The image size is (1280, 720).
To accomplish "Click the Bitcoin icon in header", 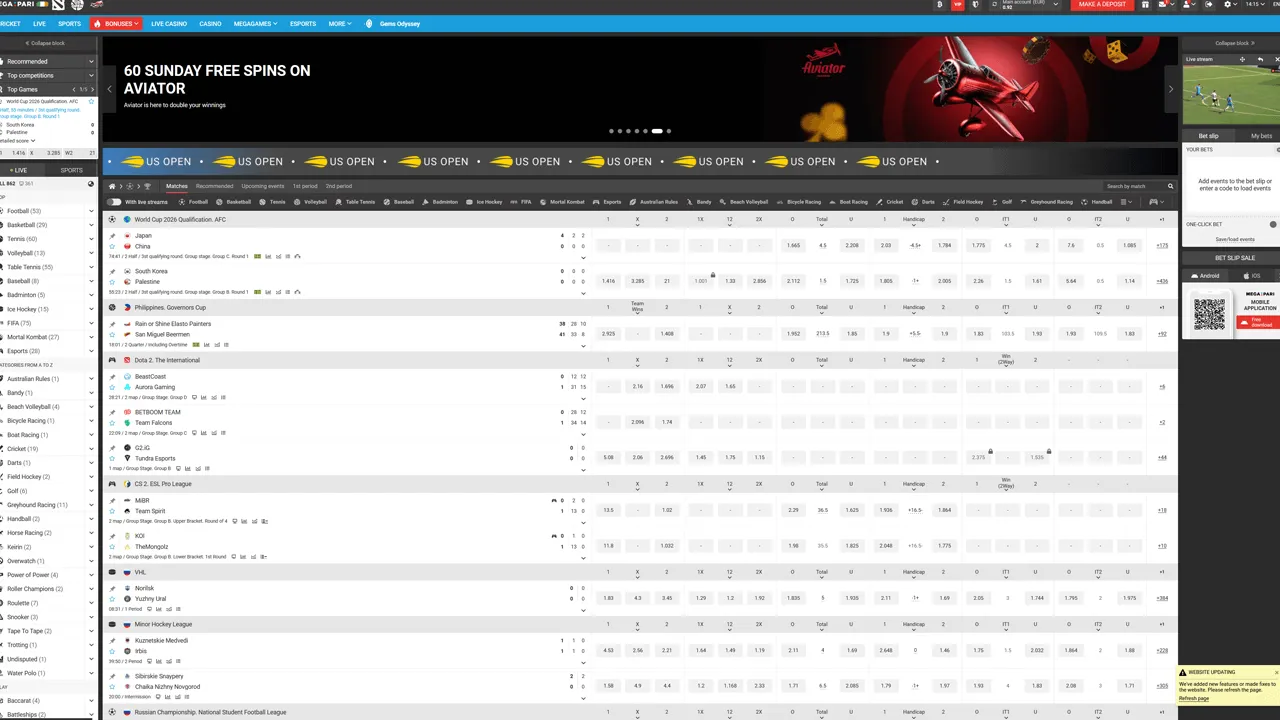I will 939,5.
